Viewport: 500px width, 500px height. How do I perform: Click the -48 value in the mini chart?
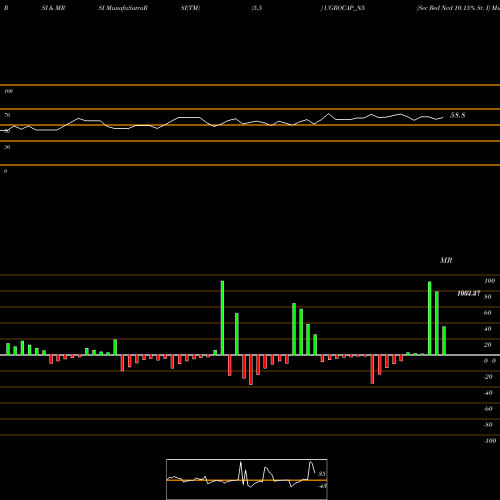[x=322, y=486]
